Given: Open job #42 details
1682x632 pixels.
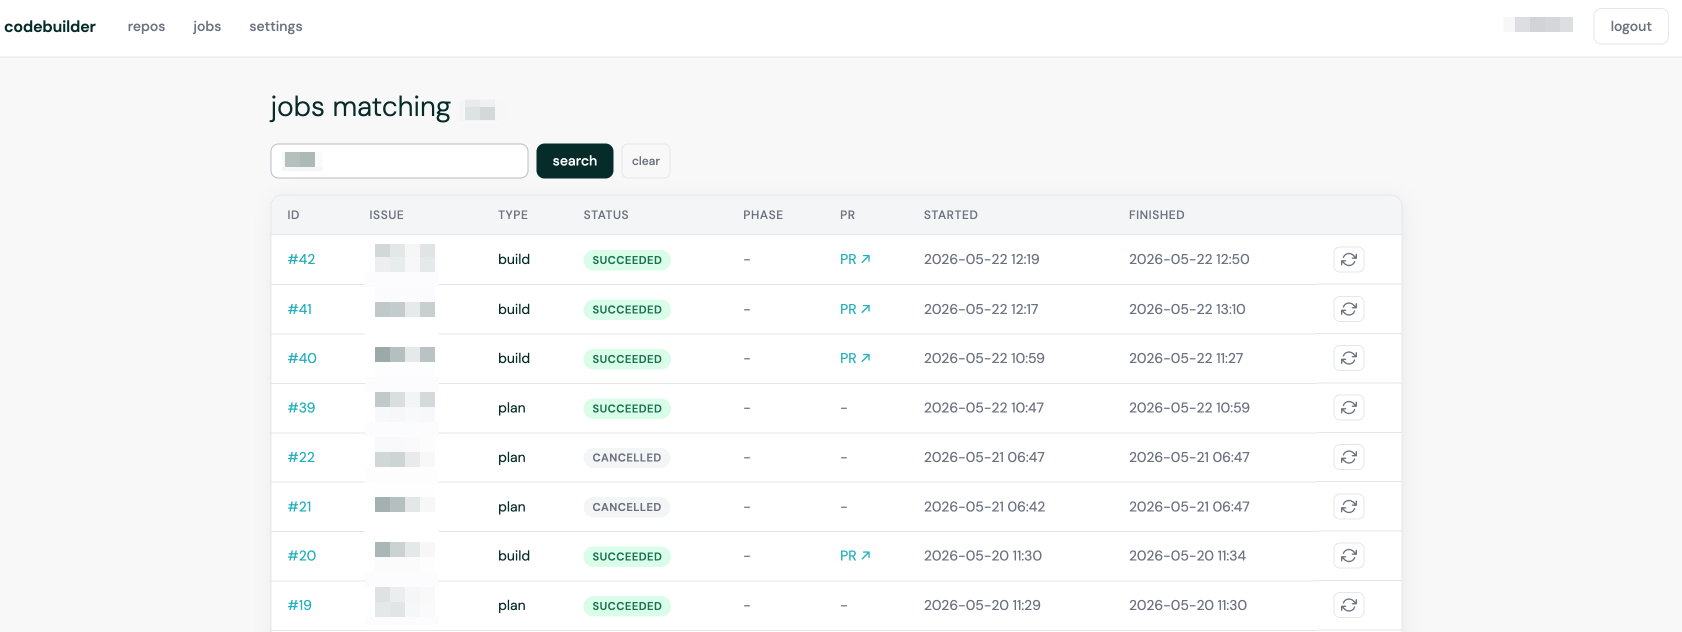Looking at the screenshot, I should click(x=301, y=259).
